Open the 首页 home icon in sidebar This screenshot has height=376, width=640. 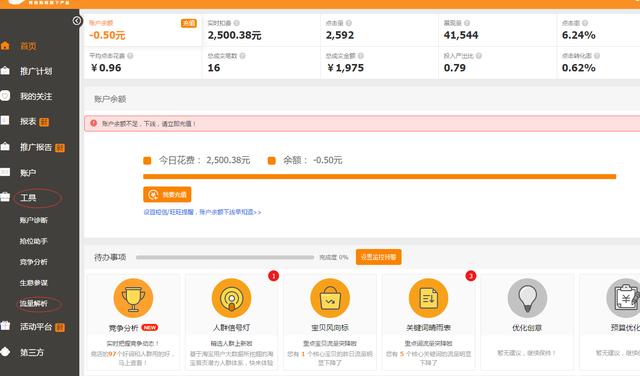(x=5, y=46)
